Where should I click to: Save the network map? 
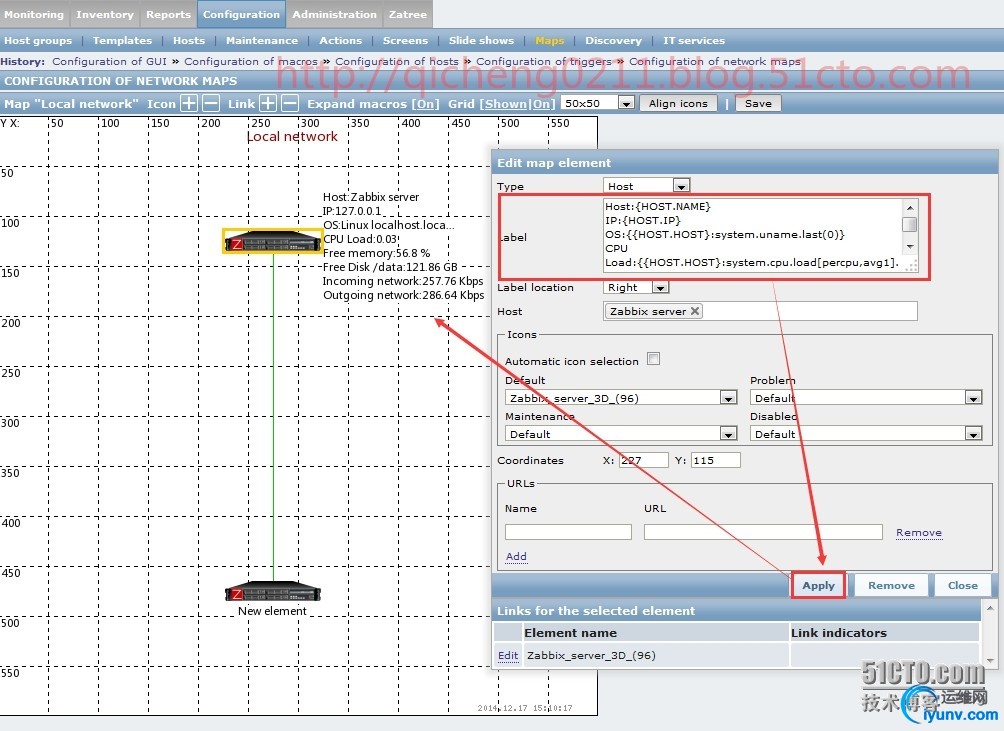pyautogui.click(x=758, y=104)
